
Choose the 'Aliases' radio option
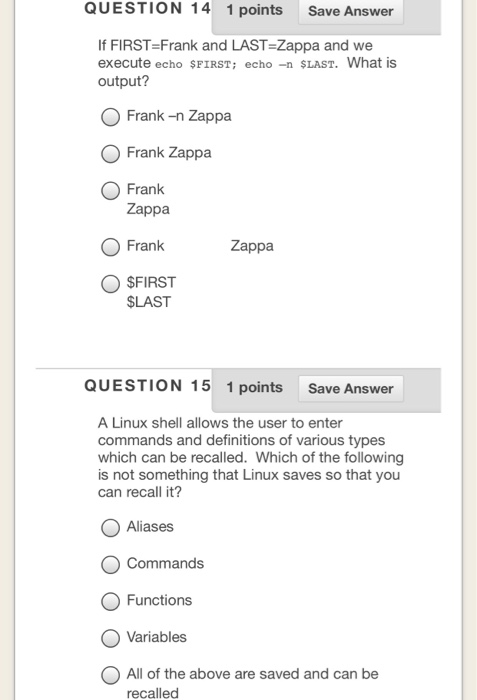[x=110, y=528]
